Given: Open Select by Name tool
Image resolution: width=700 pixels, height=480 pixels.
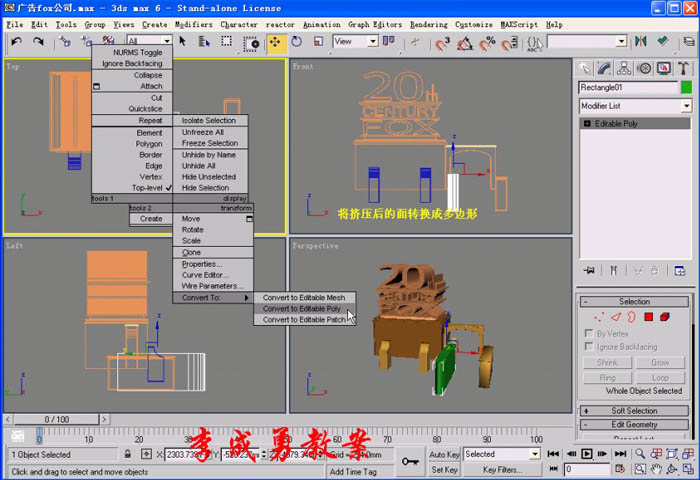Looking at the screenshot, I should [204, 42].
